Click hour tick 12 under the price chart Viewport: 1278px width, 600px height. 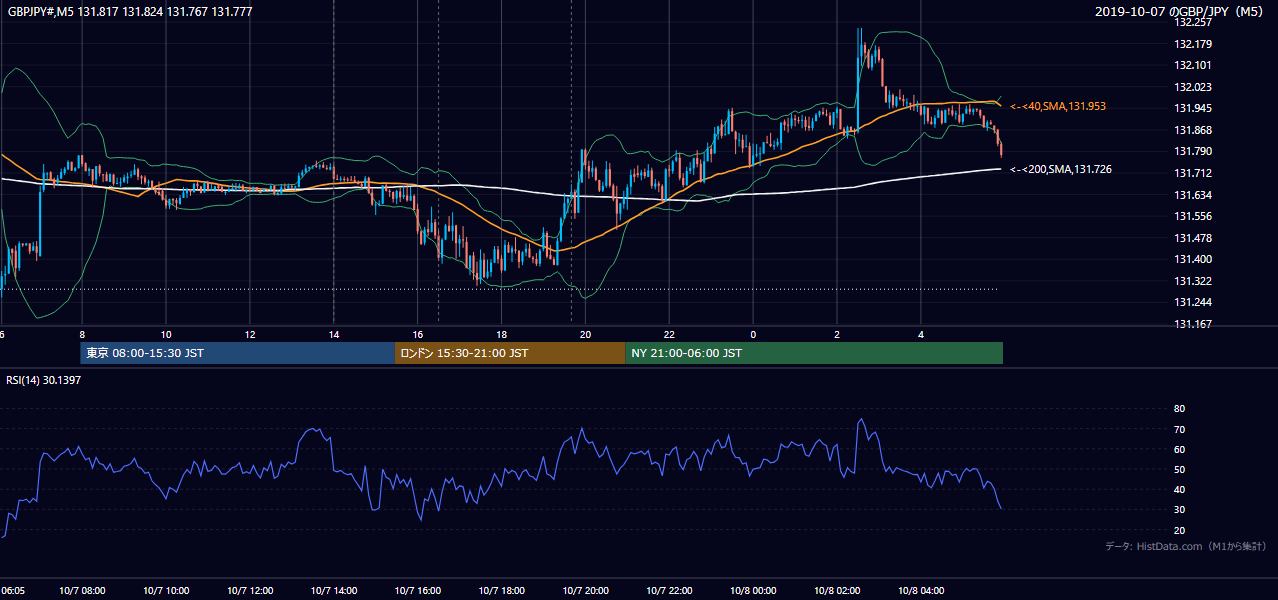(x=250, y=334)
